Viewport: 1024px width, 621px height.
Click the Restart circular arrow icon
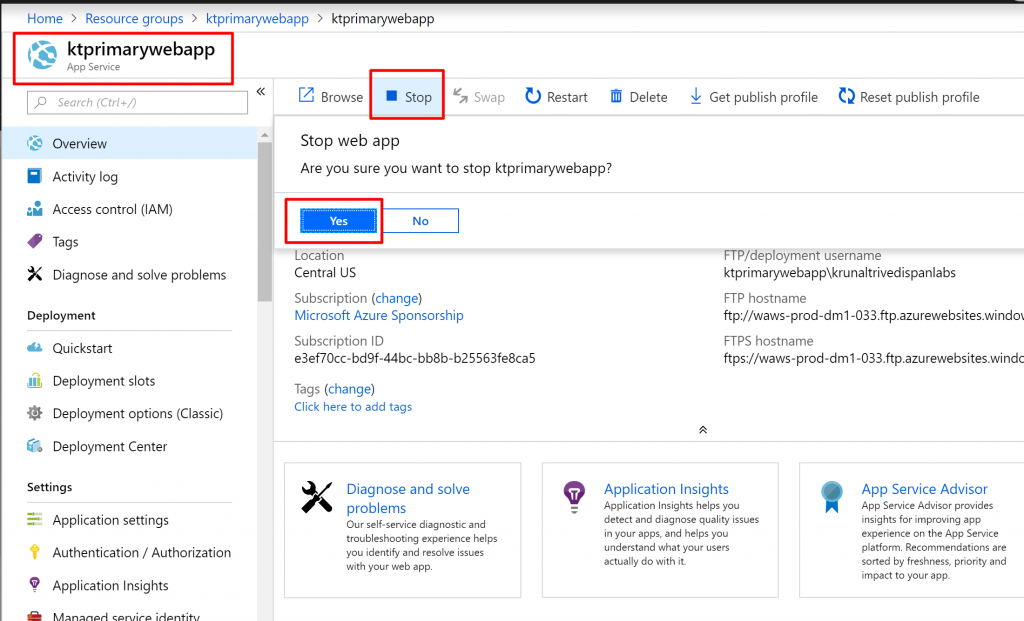tap(533, 96)
